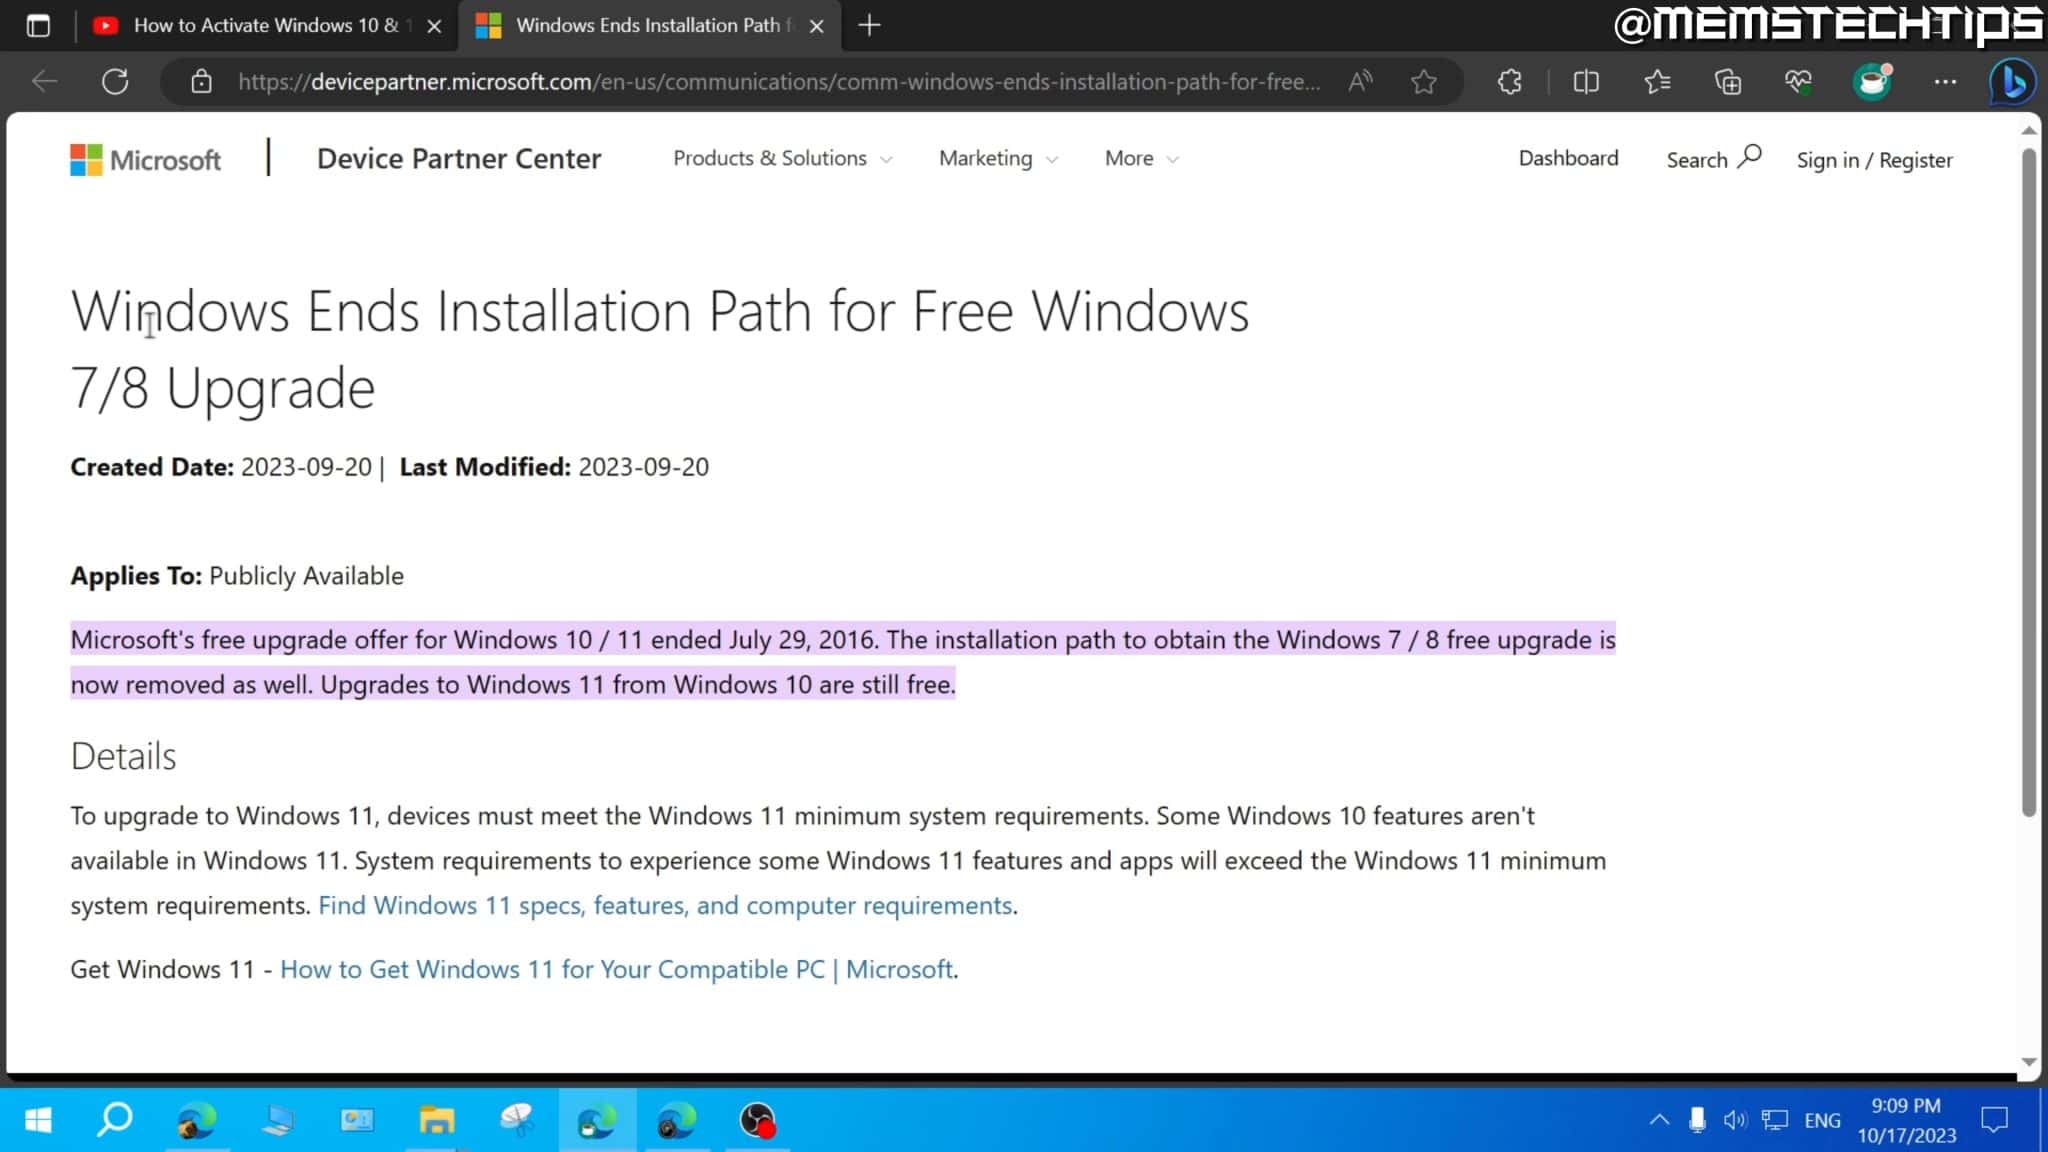Open the Collections icon

point(1728,81)
